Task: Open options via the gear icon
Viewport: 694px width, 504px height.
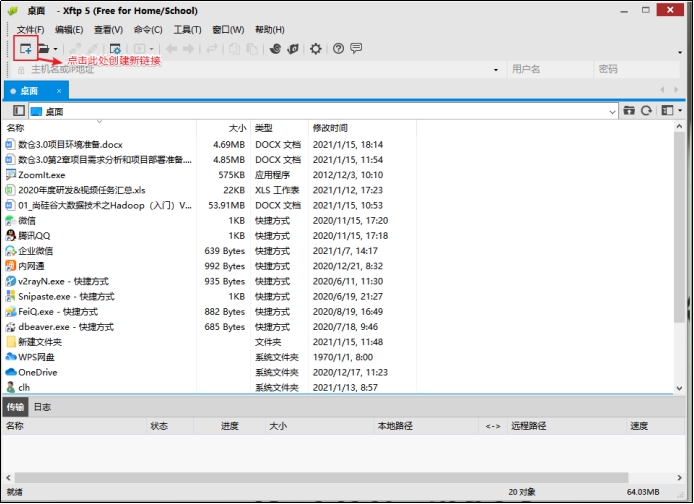Action: (316, 49)
